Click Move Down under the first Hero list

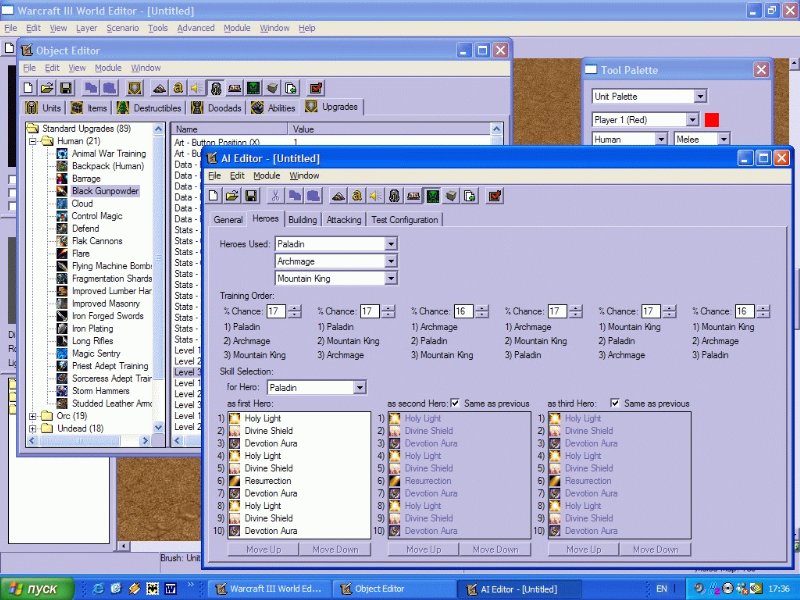[x=335, y=549]
